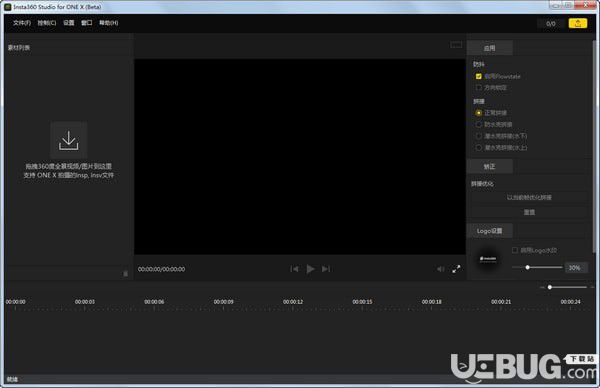Click the 00:00:00/00:00:00 timecode display
Screen dimensions: 600x388
coord(161,269)
